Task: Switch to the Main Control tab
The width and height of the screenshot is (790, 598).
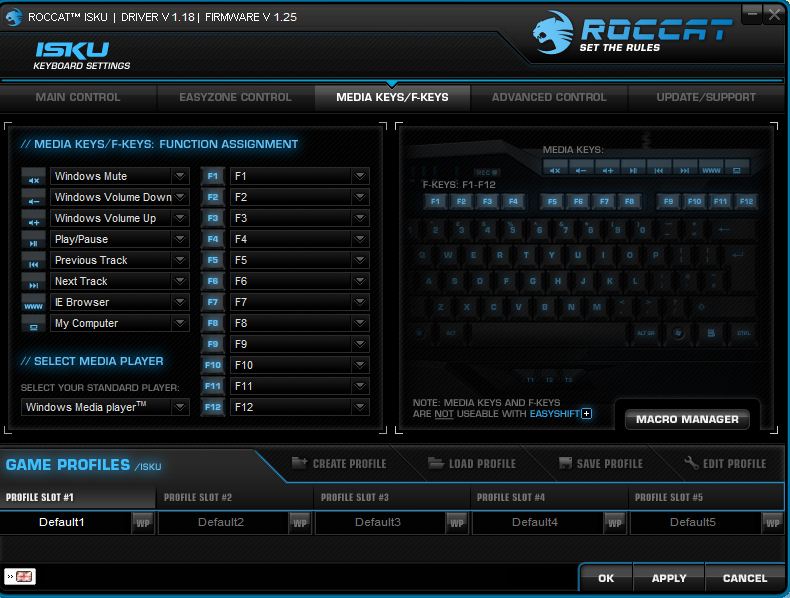Action: 78,98
